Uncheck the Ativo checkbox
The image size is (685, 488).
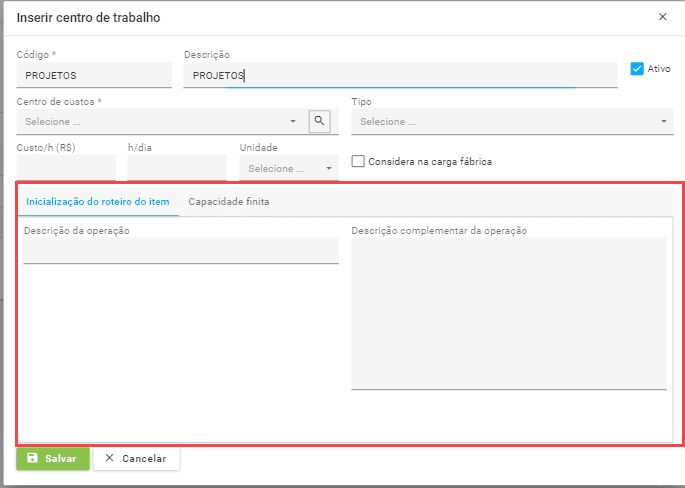637,69
